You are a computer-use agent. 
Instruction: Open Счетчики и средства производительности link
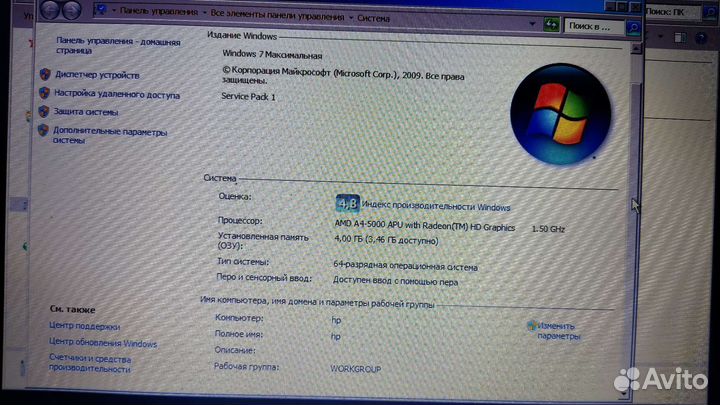[x=90, y=363]
